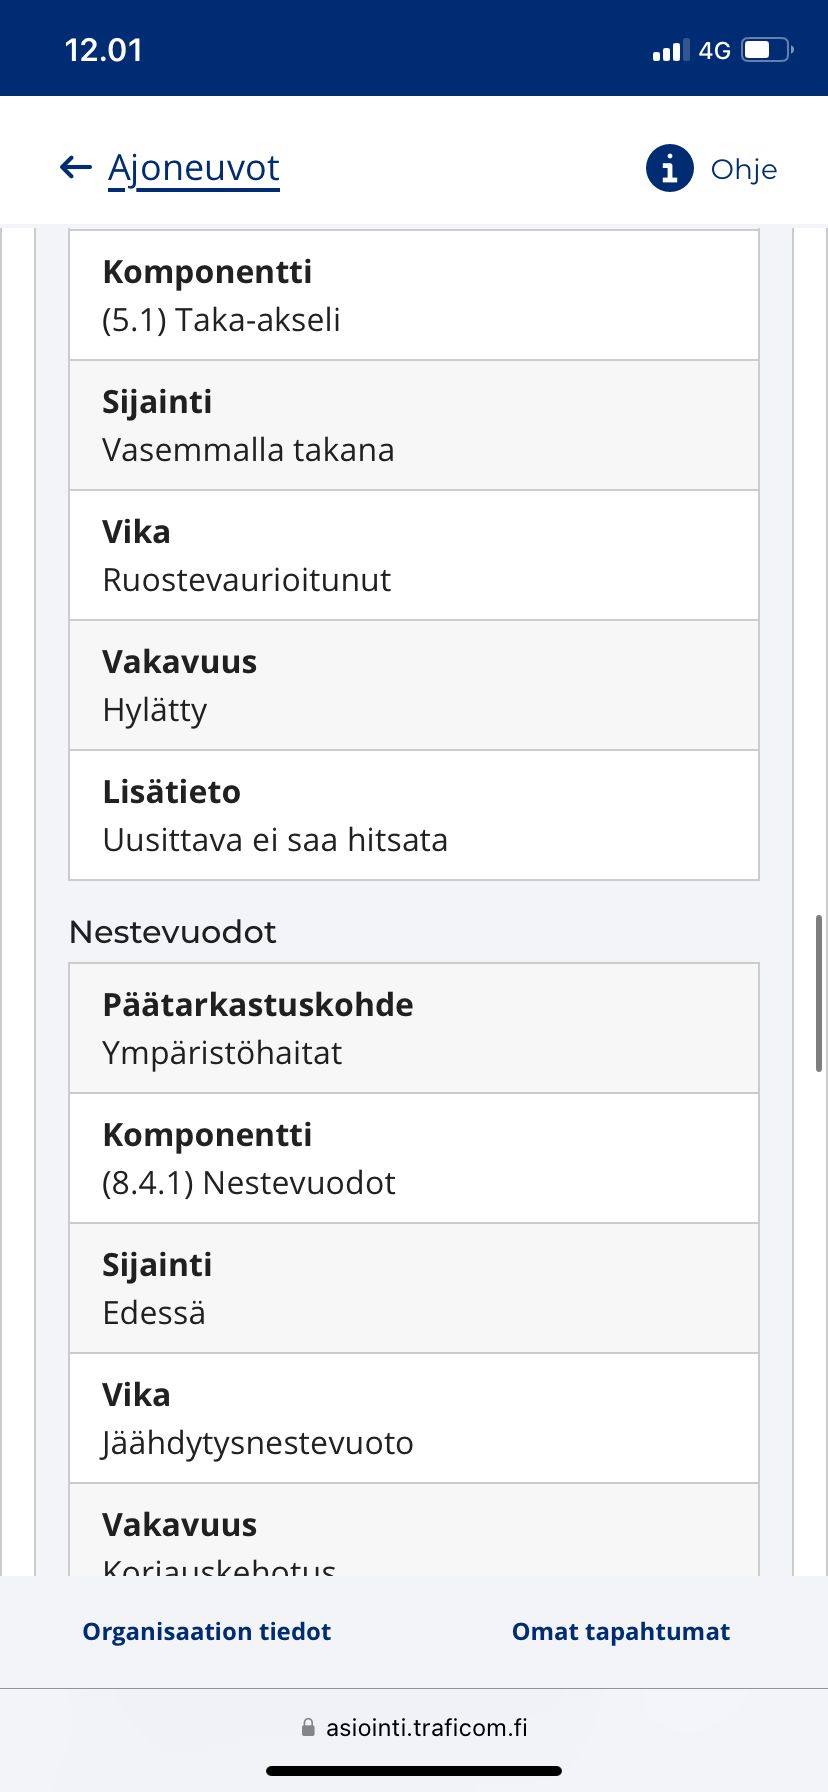The width and height of the screenshot is (828, 1792).
Task: Select the Ruostevaurioitunut vika row
Action: [414, 555]
